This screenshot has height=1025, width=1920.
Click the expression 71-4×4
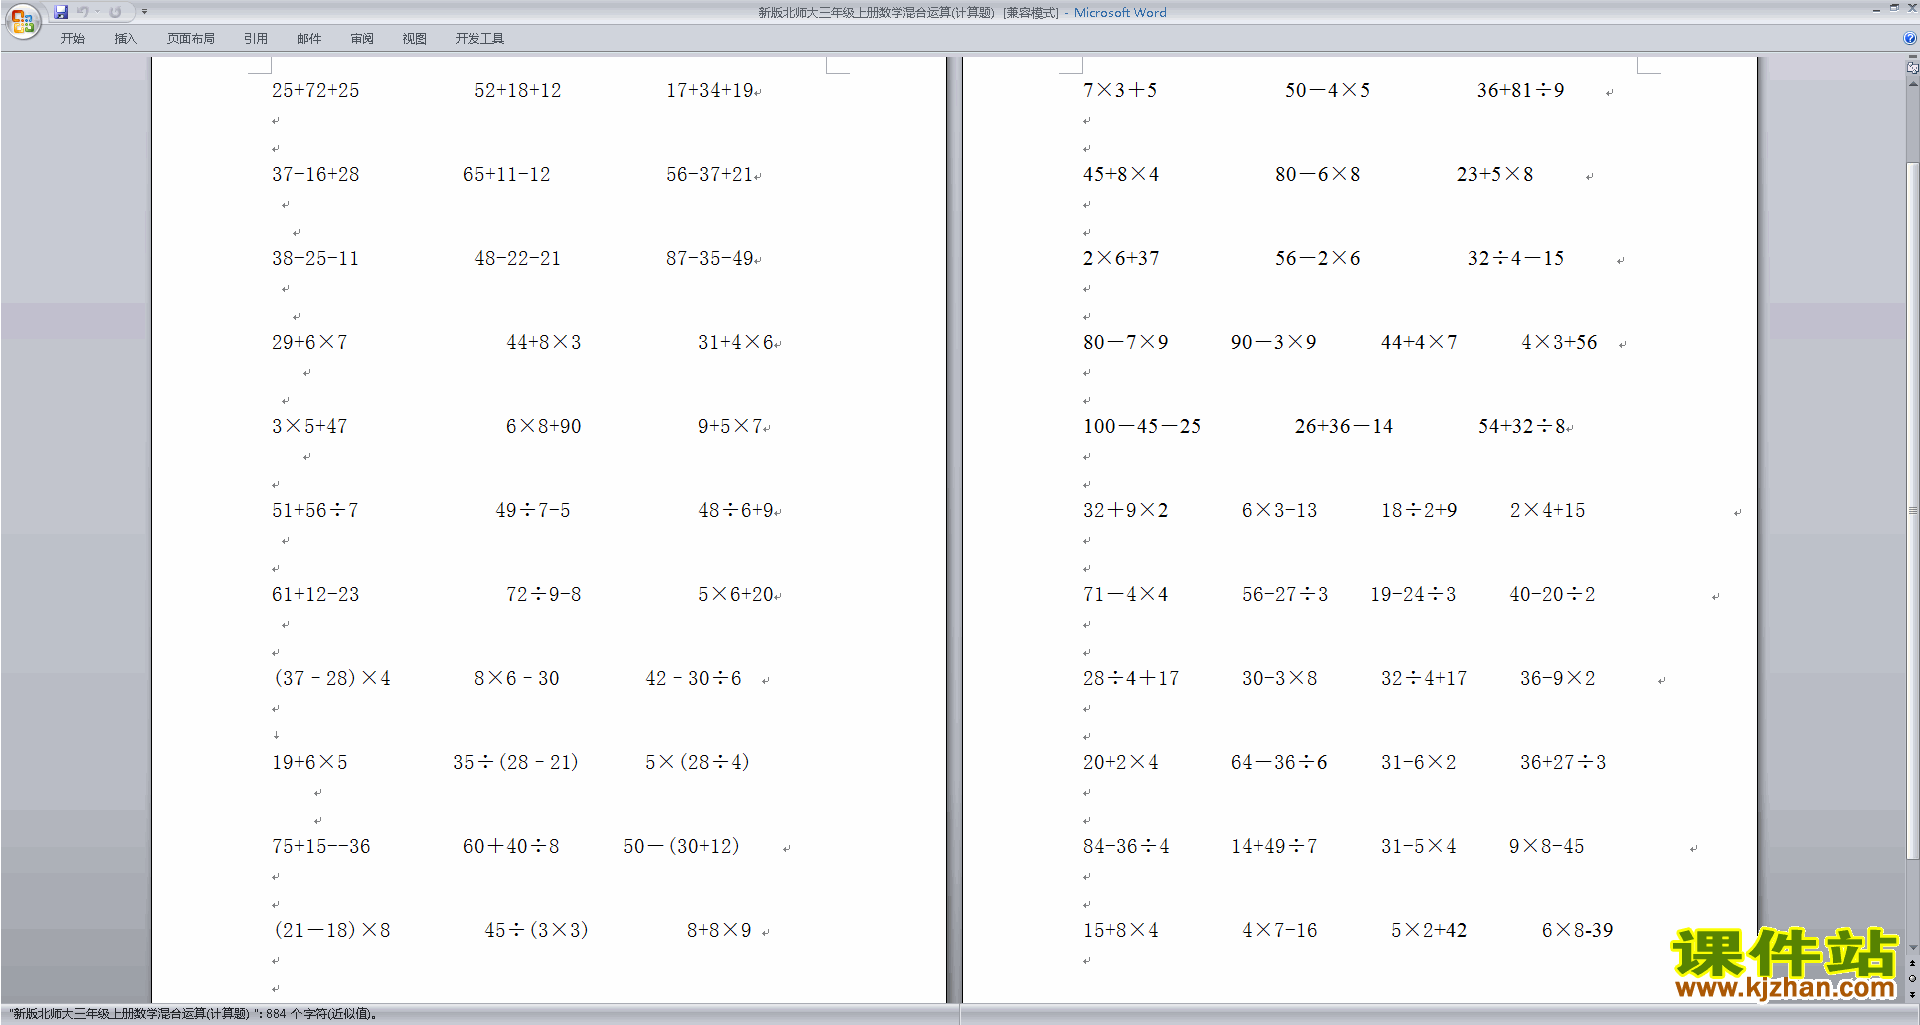pyautogui.click(x=1125, y=594)
